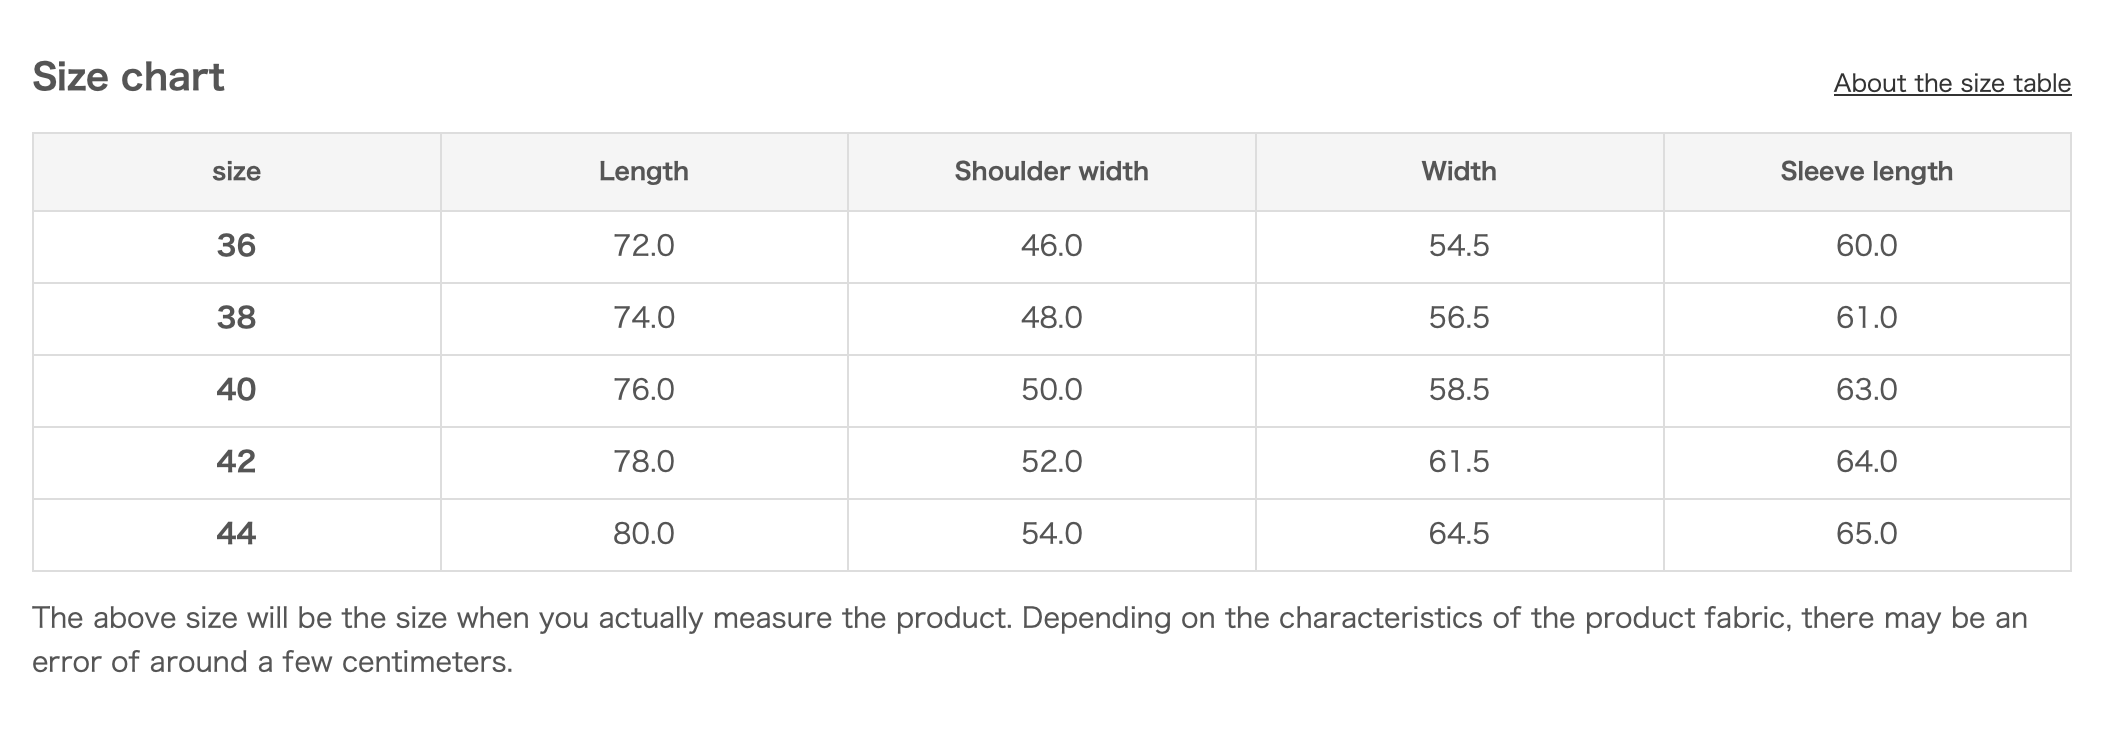This screenshot has width=2122, height=742.
Task: Click the 'Size chart' heading
Action: [x=128, y=77]
